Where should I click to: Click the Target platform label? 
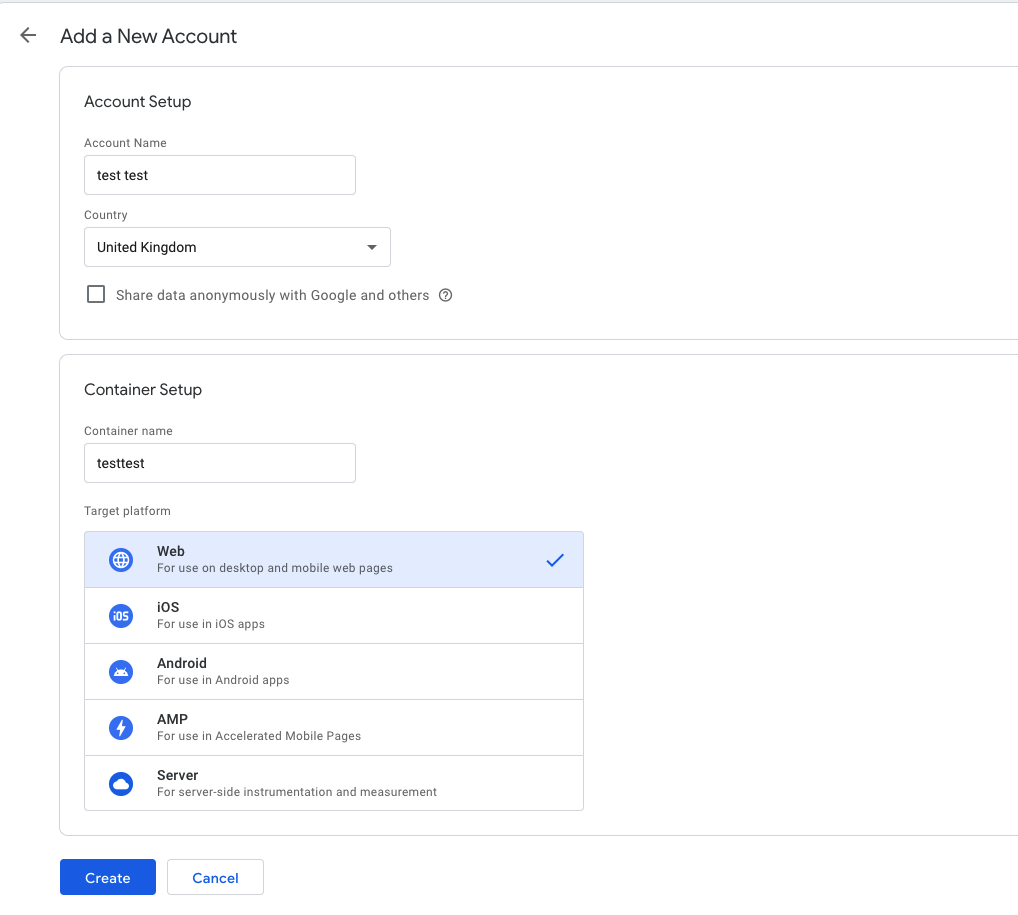(127, 511)
